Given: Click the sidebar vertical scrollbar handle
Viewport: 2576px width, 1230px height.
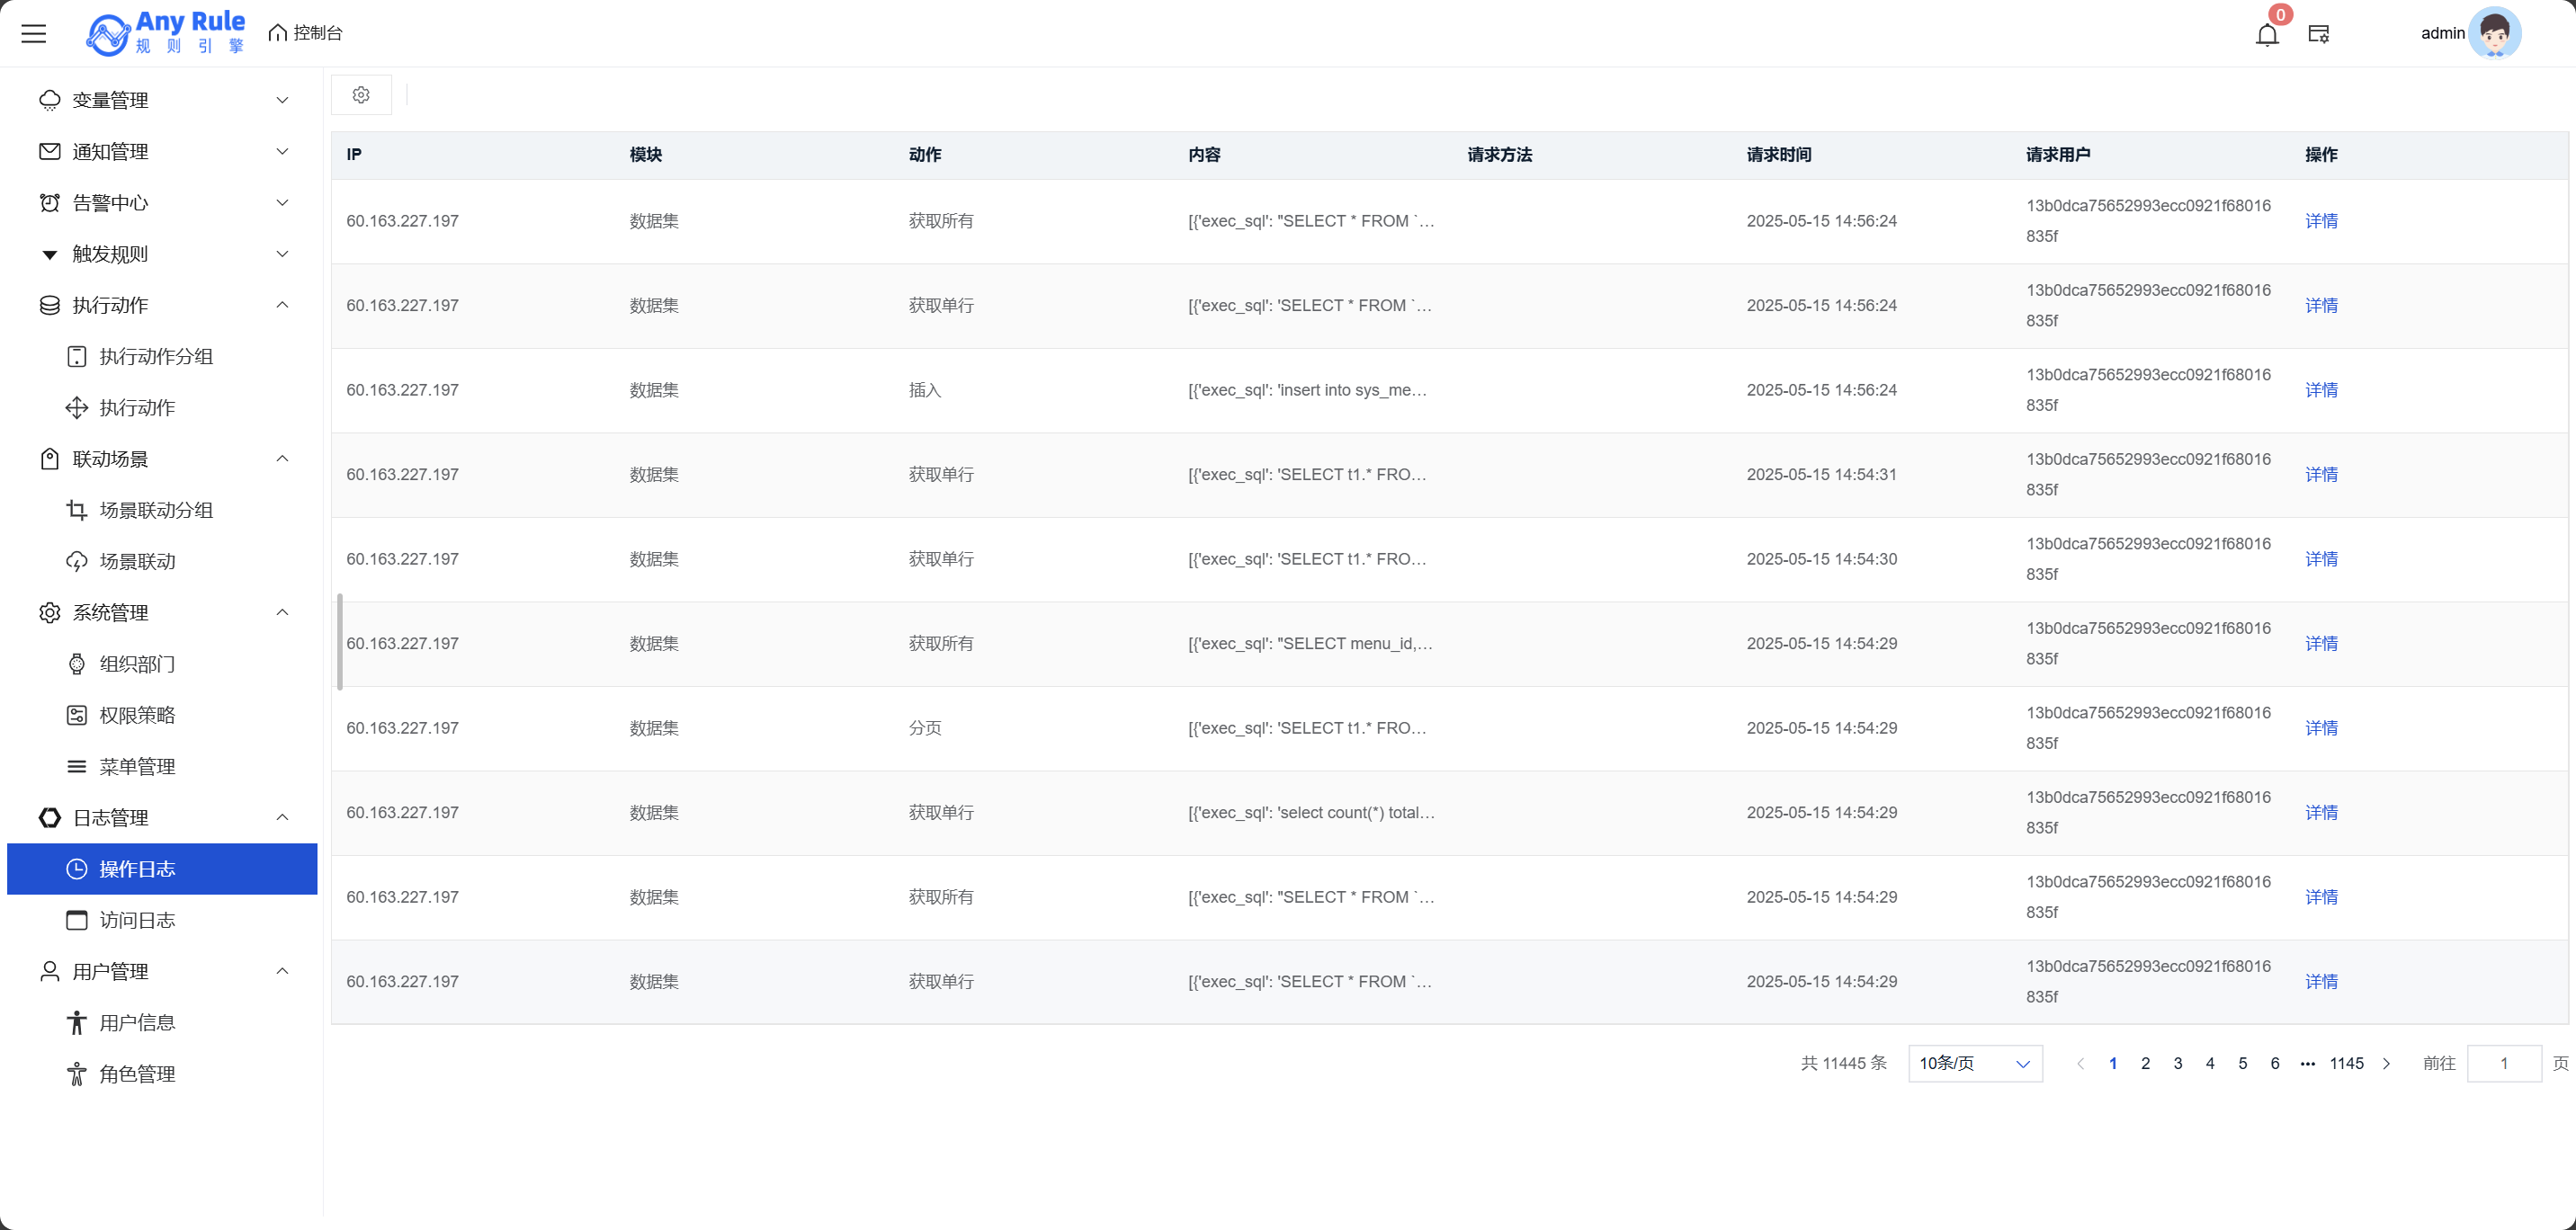Looking at the screenshot, I should tap(340, 641).
